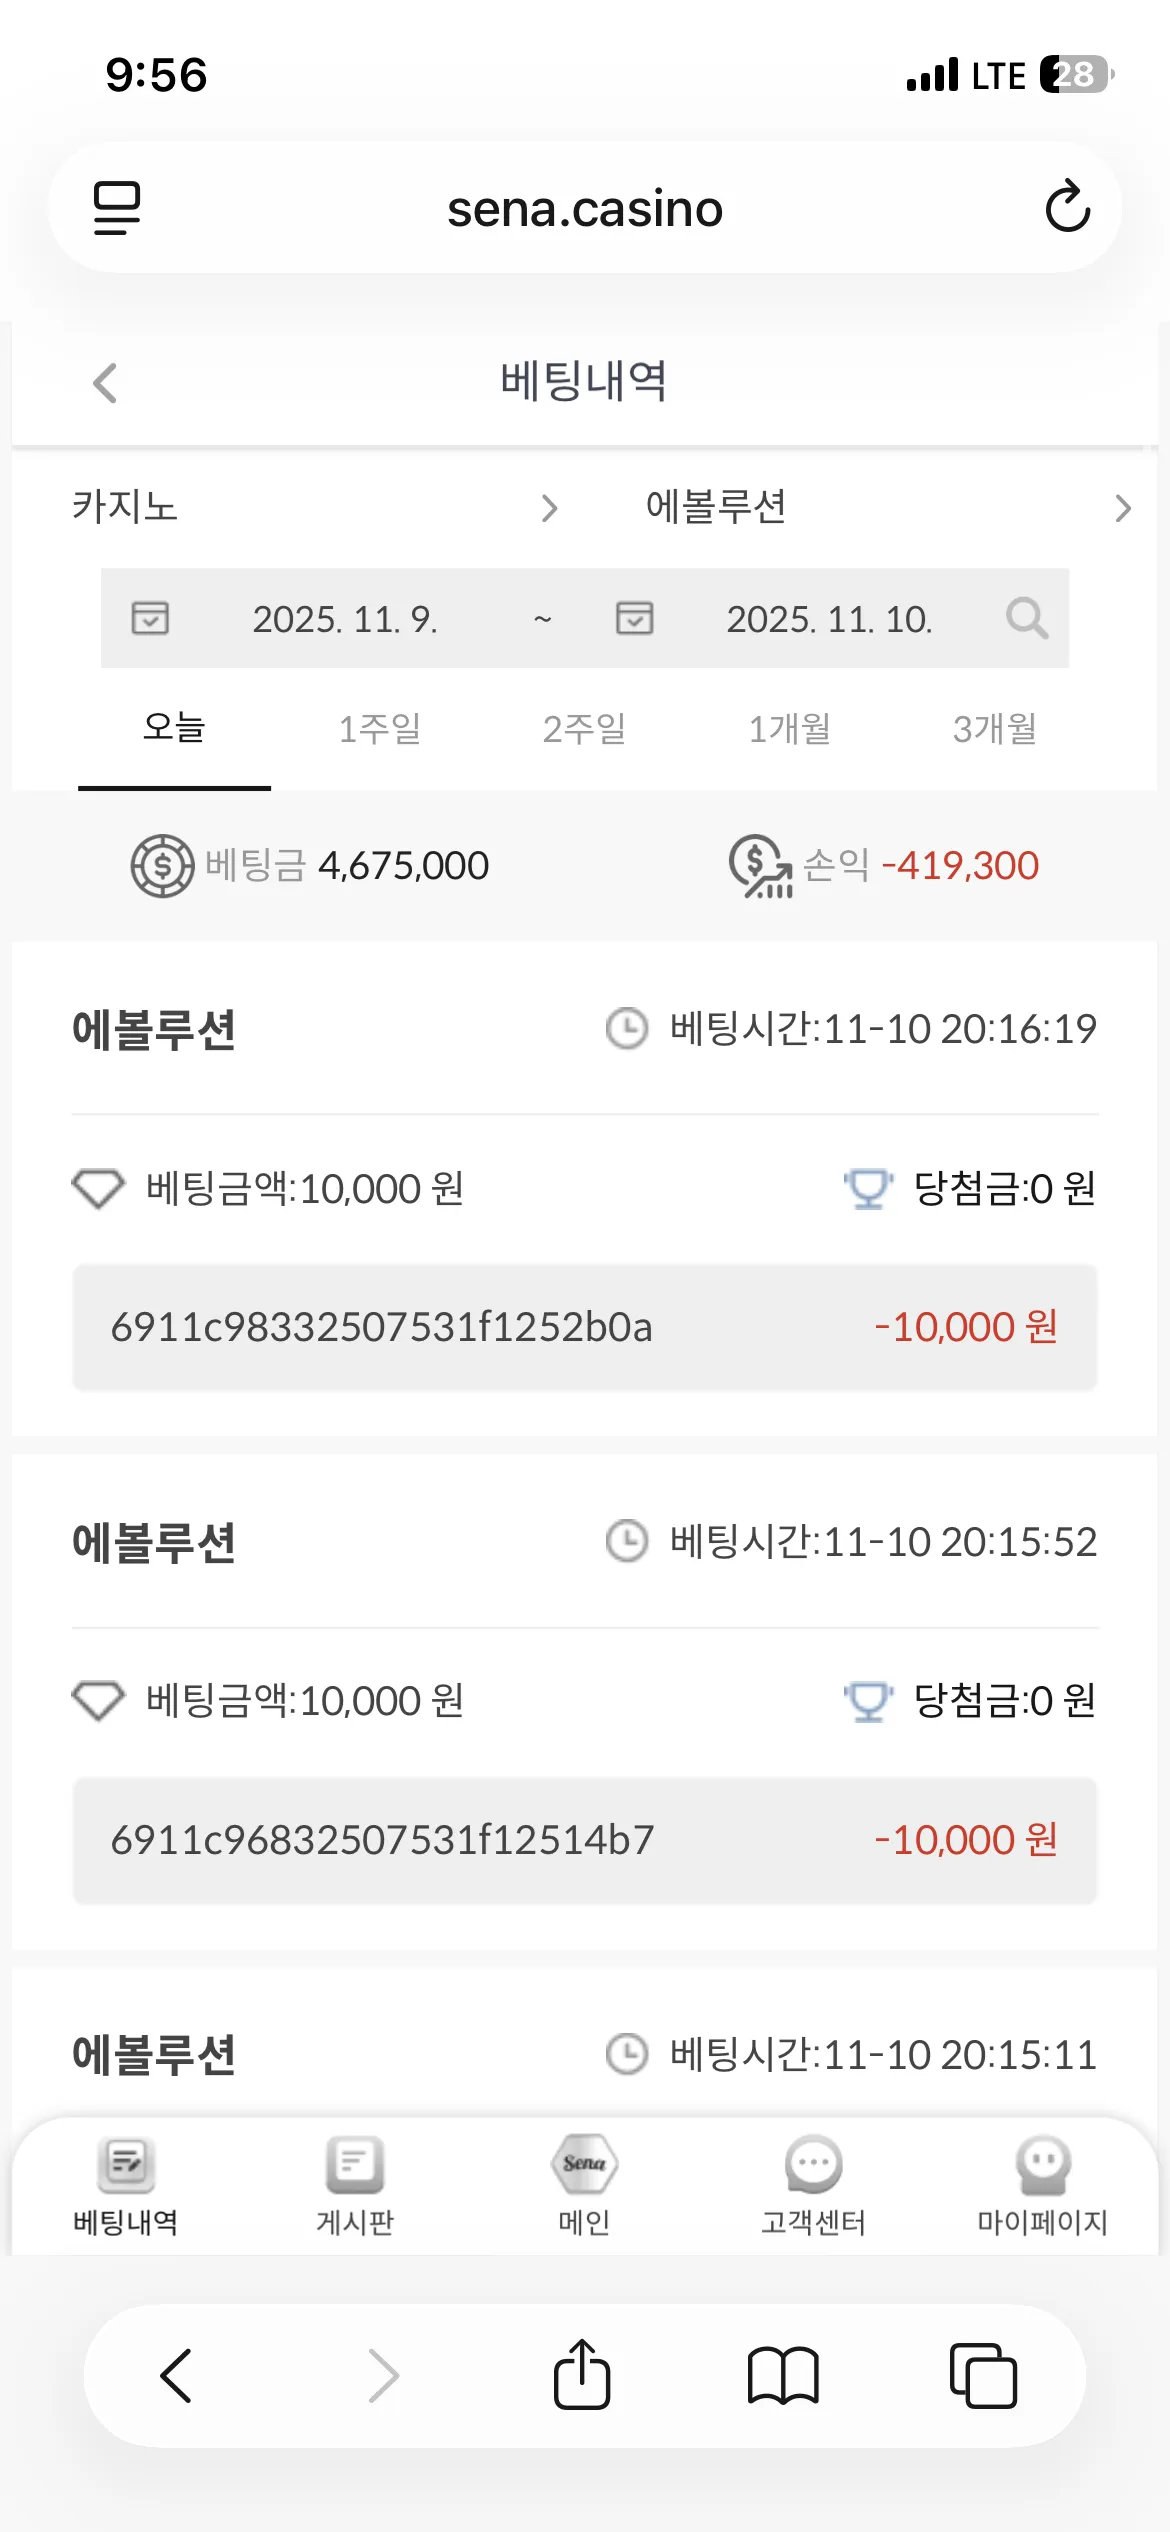This screenshot has width=1170, height=2532.
Task: Tap the date range search magnifier icon
Action: click(x=1027, y=618)
